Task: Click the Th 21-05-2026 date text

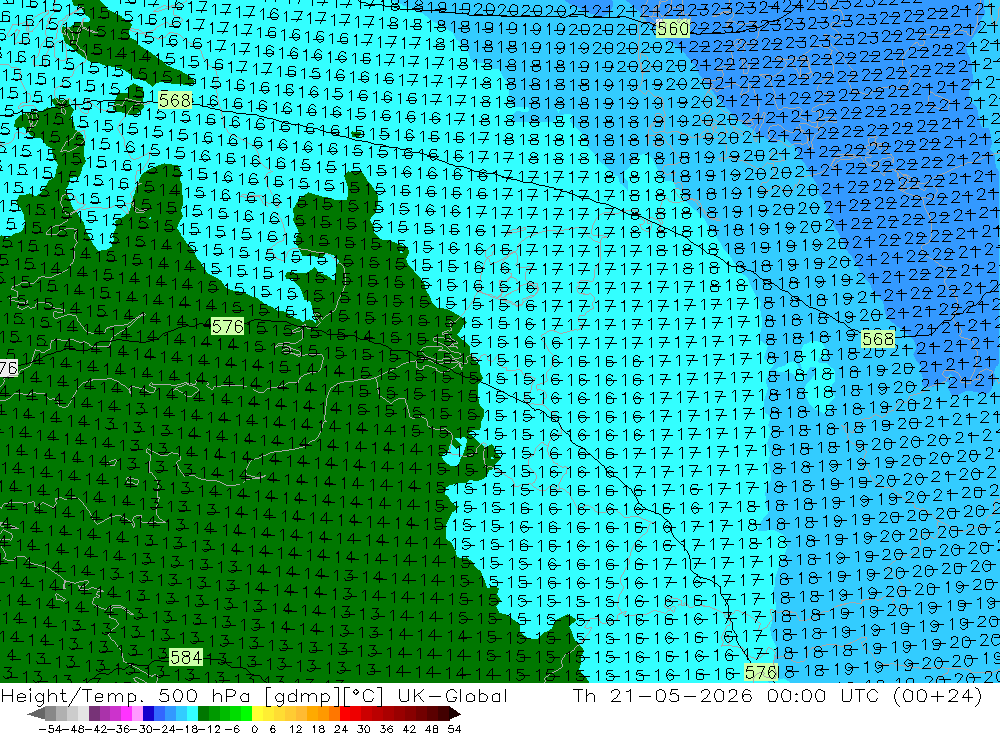Action: point(663,696)
